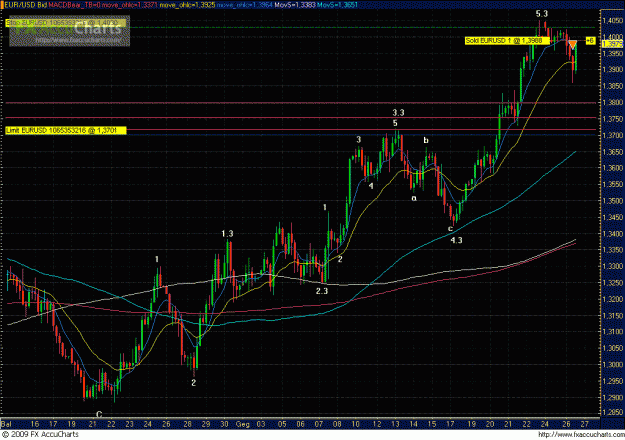Select the wave label b

[x=426, y=140]
